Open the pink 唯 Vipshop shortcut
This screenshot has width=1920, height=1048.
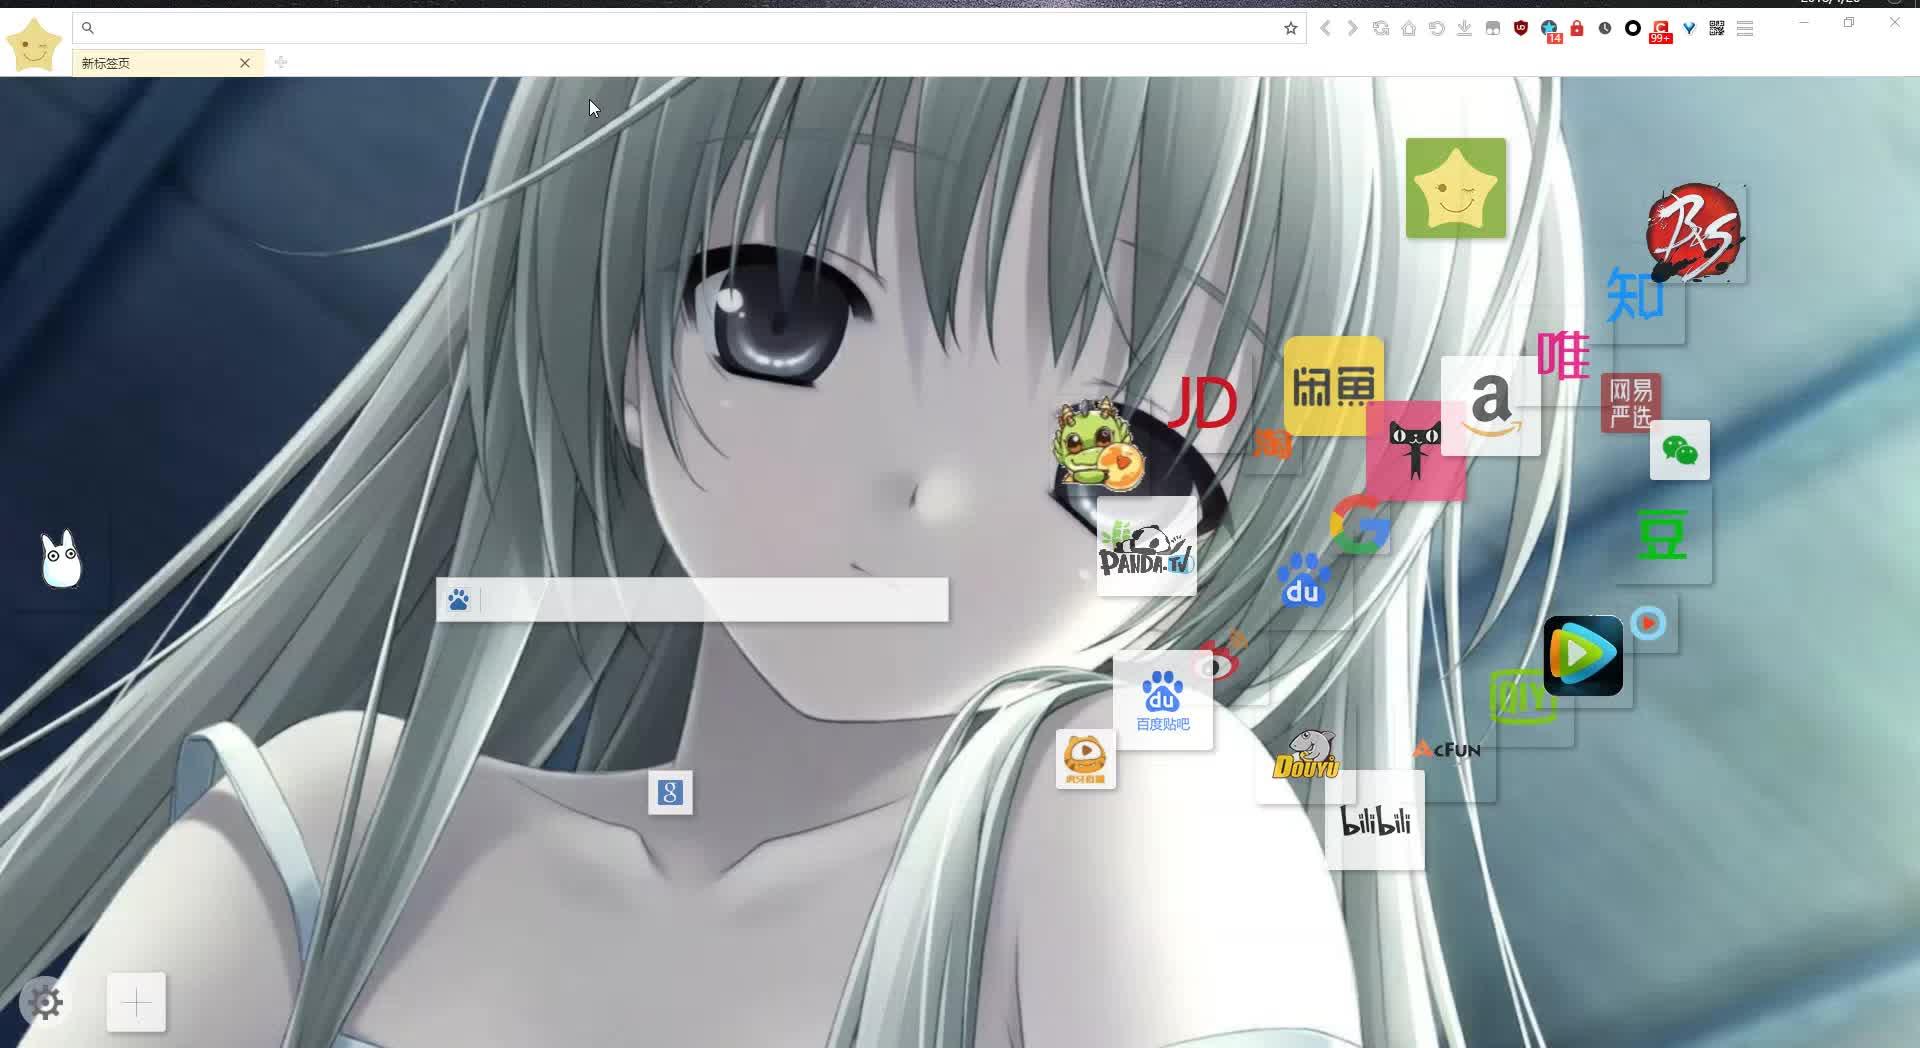[1563, 354]
